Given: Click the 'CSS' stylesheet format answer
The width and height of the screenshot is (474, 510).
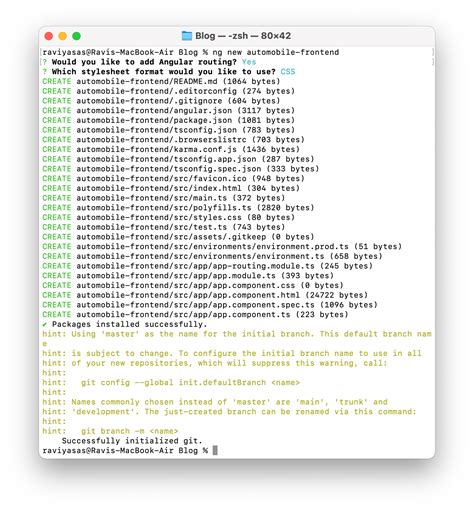Looking at the screenshot, I should (x=288, y=72).
